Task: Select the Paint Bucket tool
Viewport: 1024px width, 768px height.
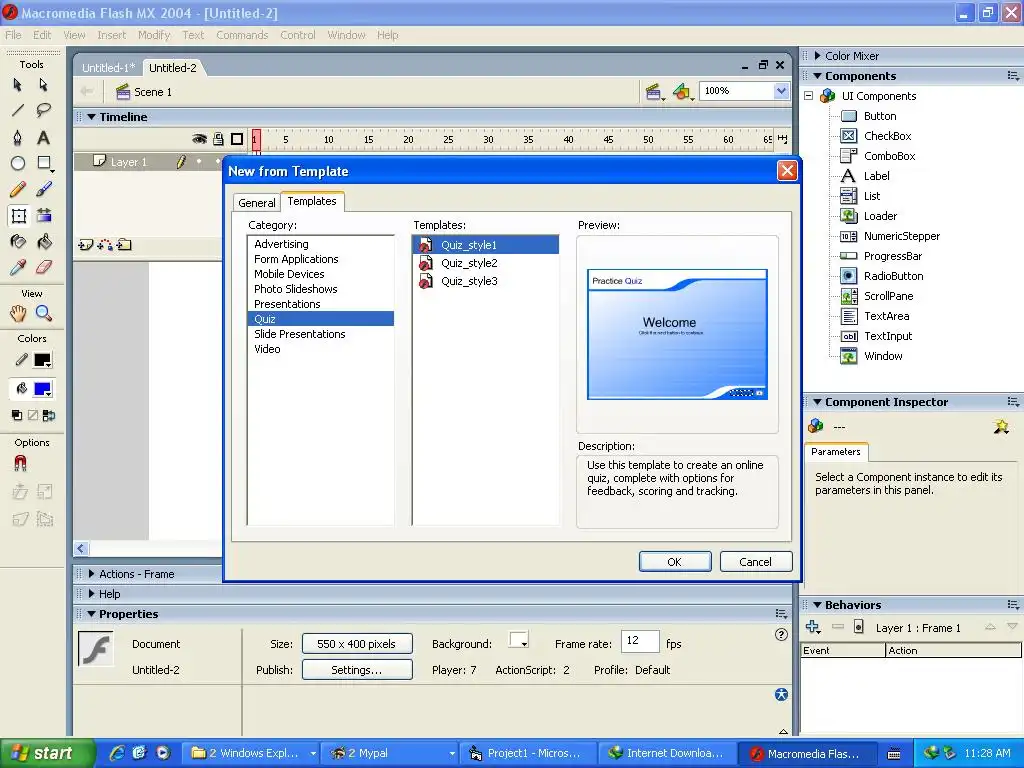Action: [x=43, y=242]
